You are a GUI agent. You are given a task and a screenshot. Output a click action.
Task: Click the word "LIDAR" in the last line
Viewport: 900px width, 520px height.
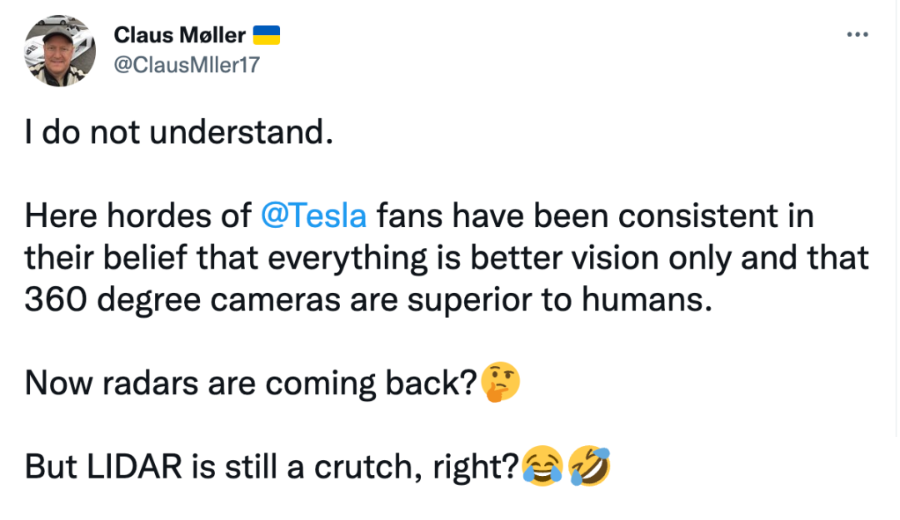tap(134, 467)
